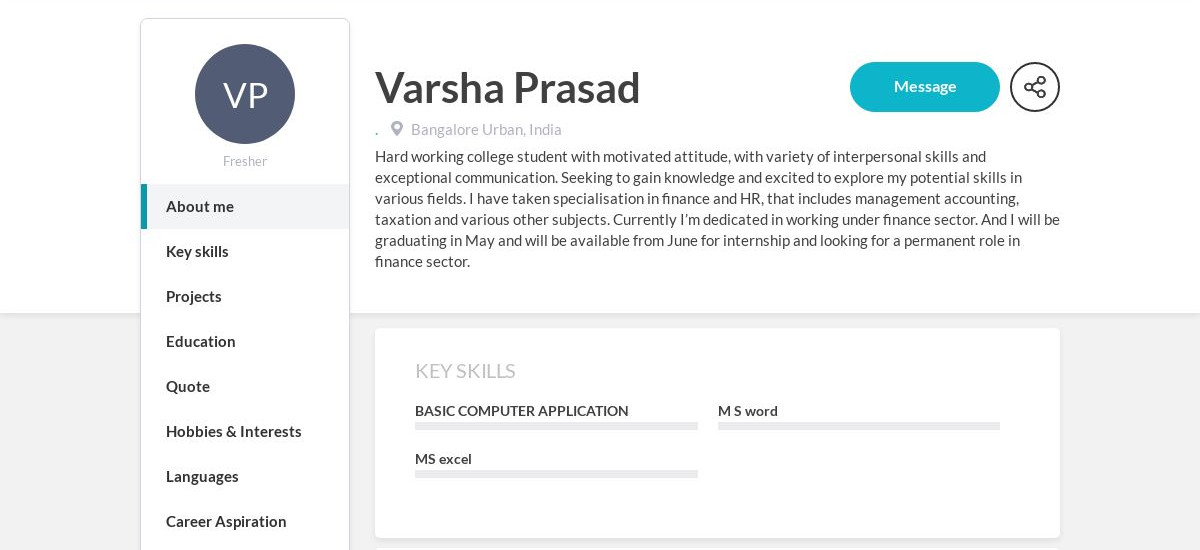
Task: Jump to the Education section
Action: tap(245, 341)
